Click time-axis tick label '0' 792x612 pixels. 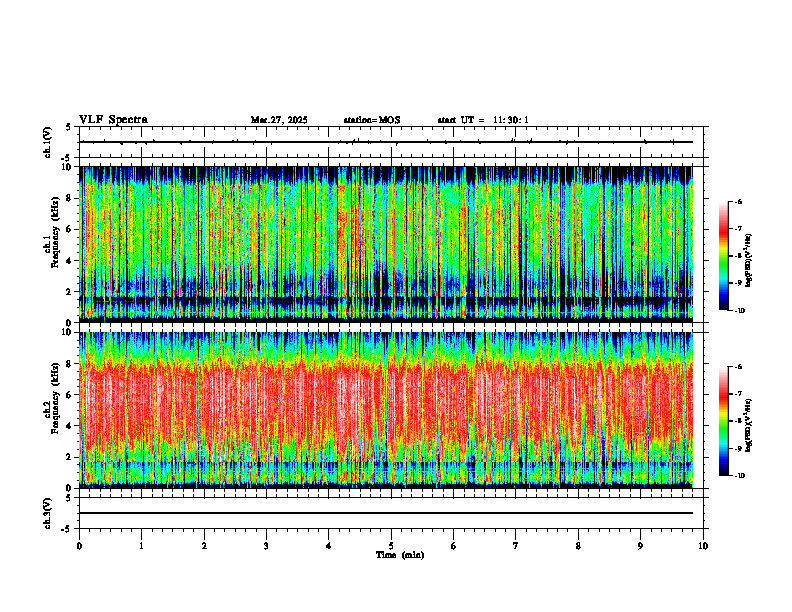[x=79, y=546]
